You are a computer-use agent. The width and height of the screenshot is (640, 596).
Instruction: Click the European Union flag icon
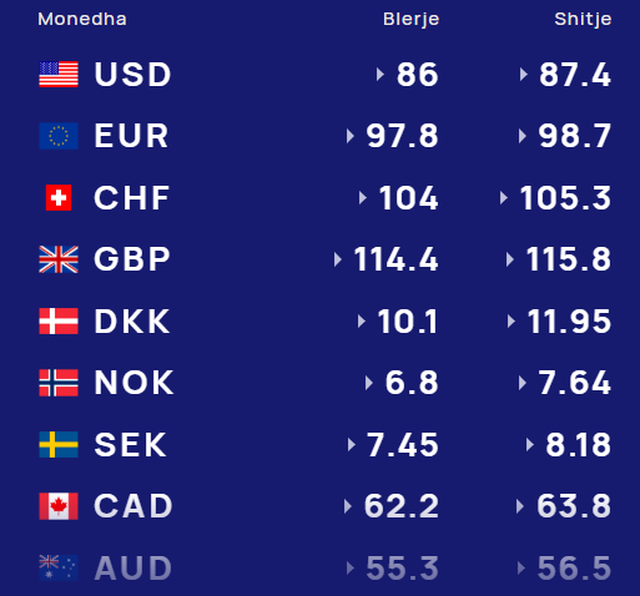click(x=58, y=136)
